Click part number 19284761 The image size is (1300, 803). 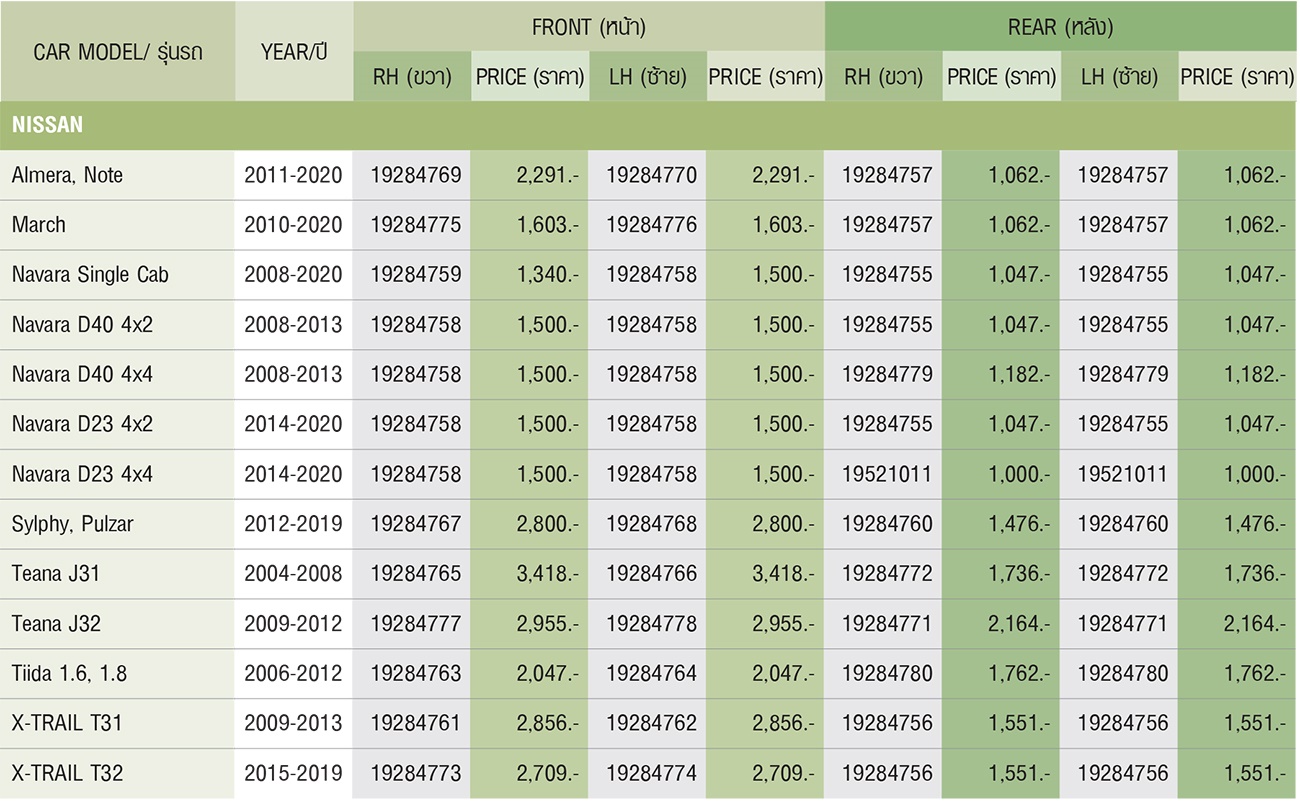pos(416,723)
